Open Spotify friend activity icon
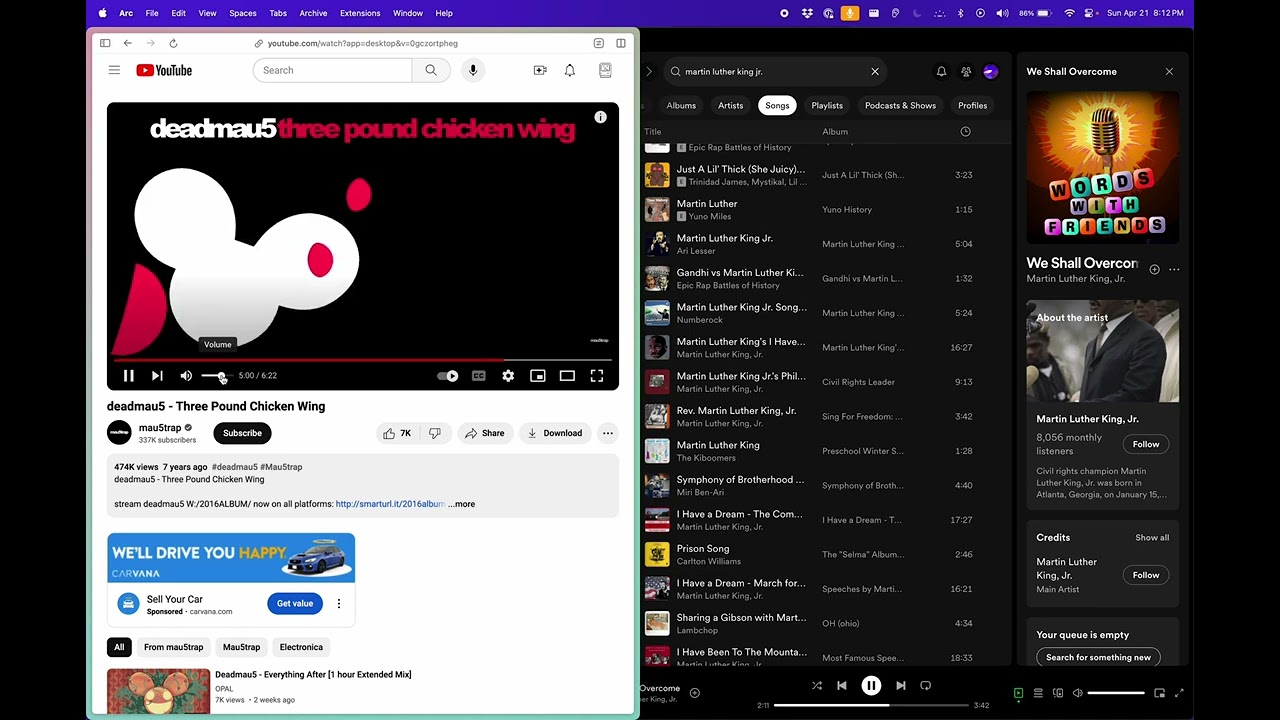The width and height of the screenshot is (1280, 720). [x=966, y=72]
